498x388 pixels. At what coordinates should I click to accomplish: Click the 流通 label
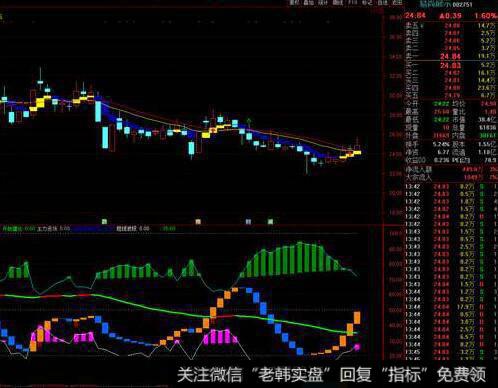pyautogui.click(x=459, y=152)
